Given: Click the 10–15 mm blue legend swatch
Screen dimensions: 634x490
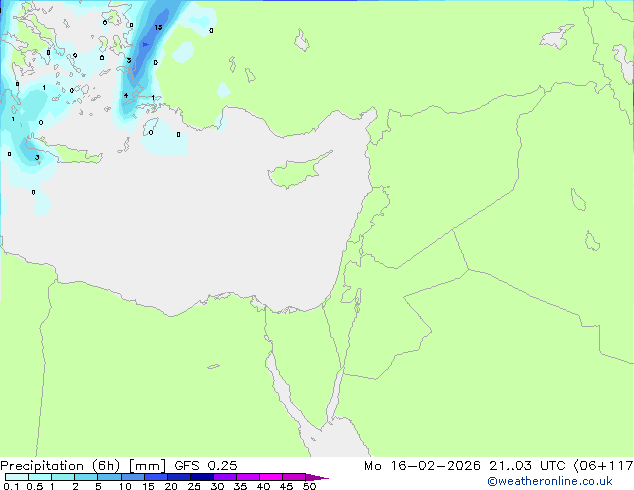Looking at the screenshot, I should [x=133, y=477].
